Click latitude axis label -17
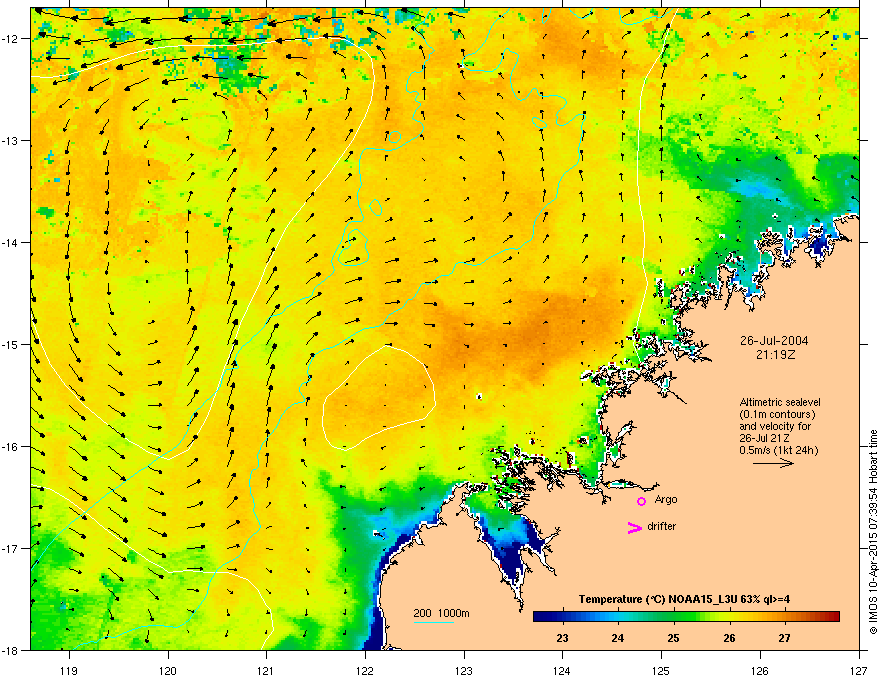880x680 pixels. tap(11, 548)
